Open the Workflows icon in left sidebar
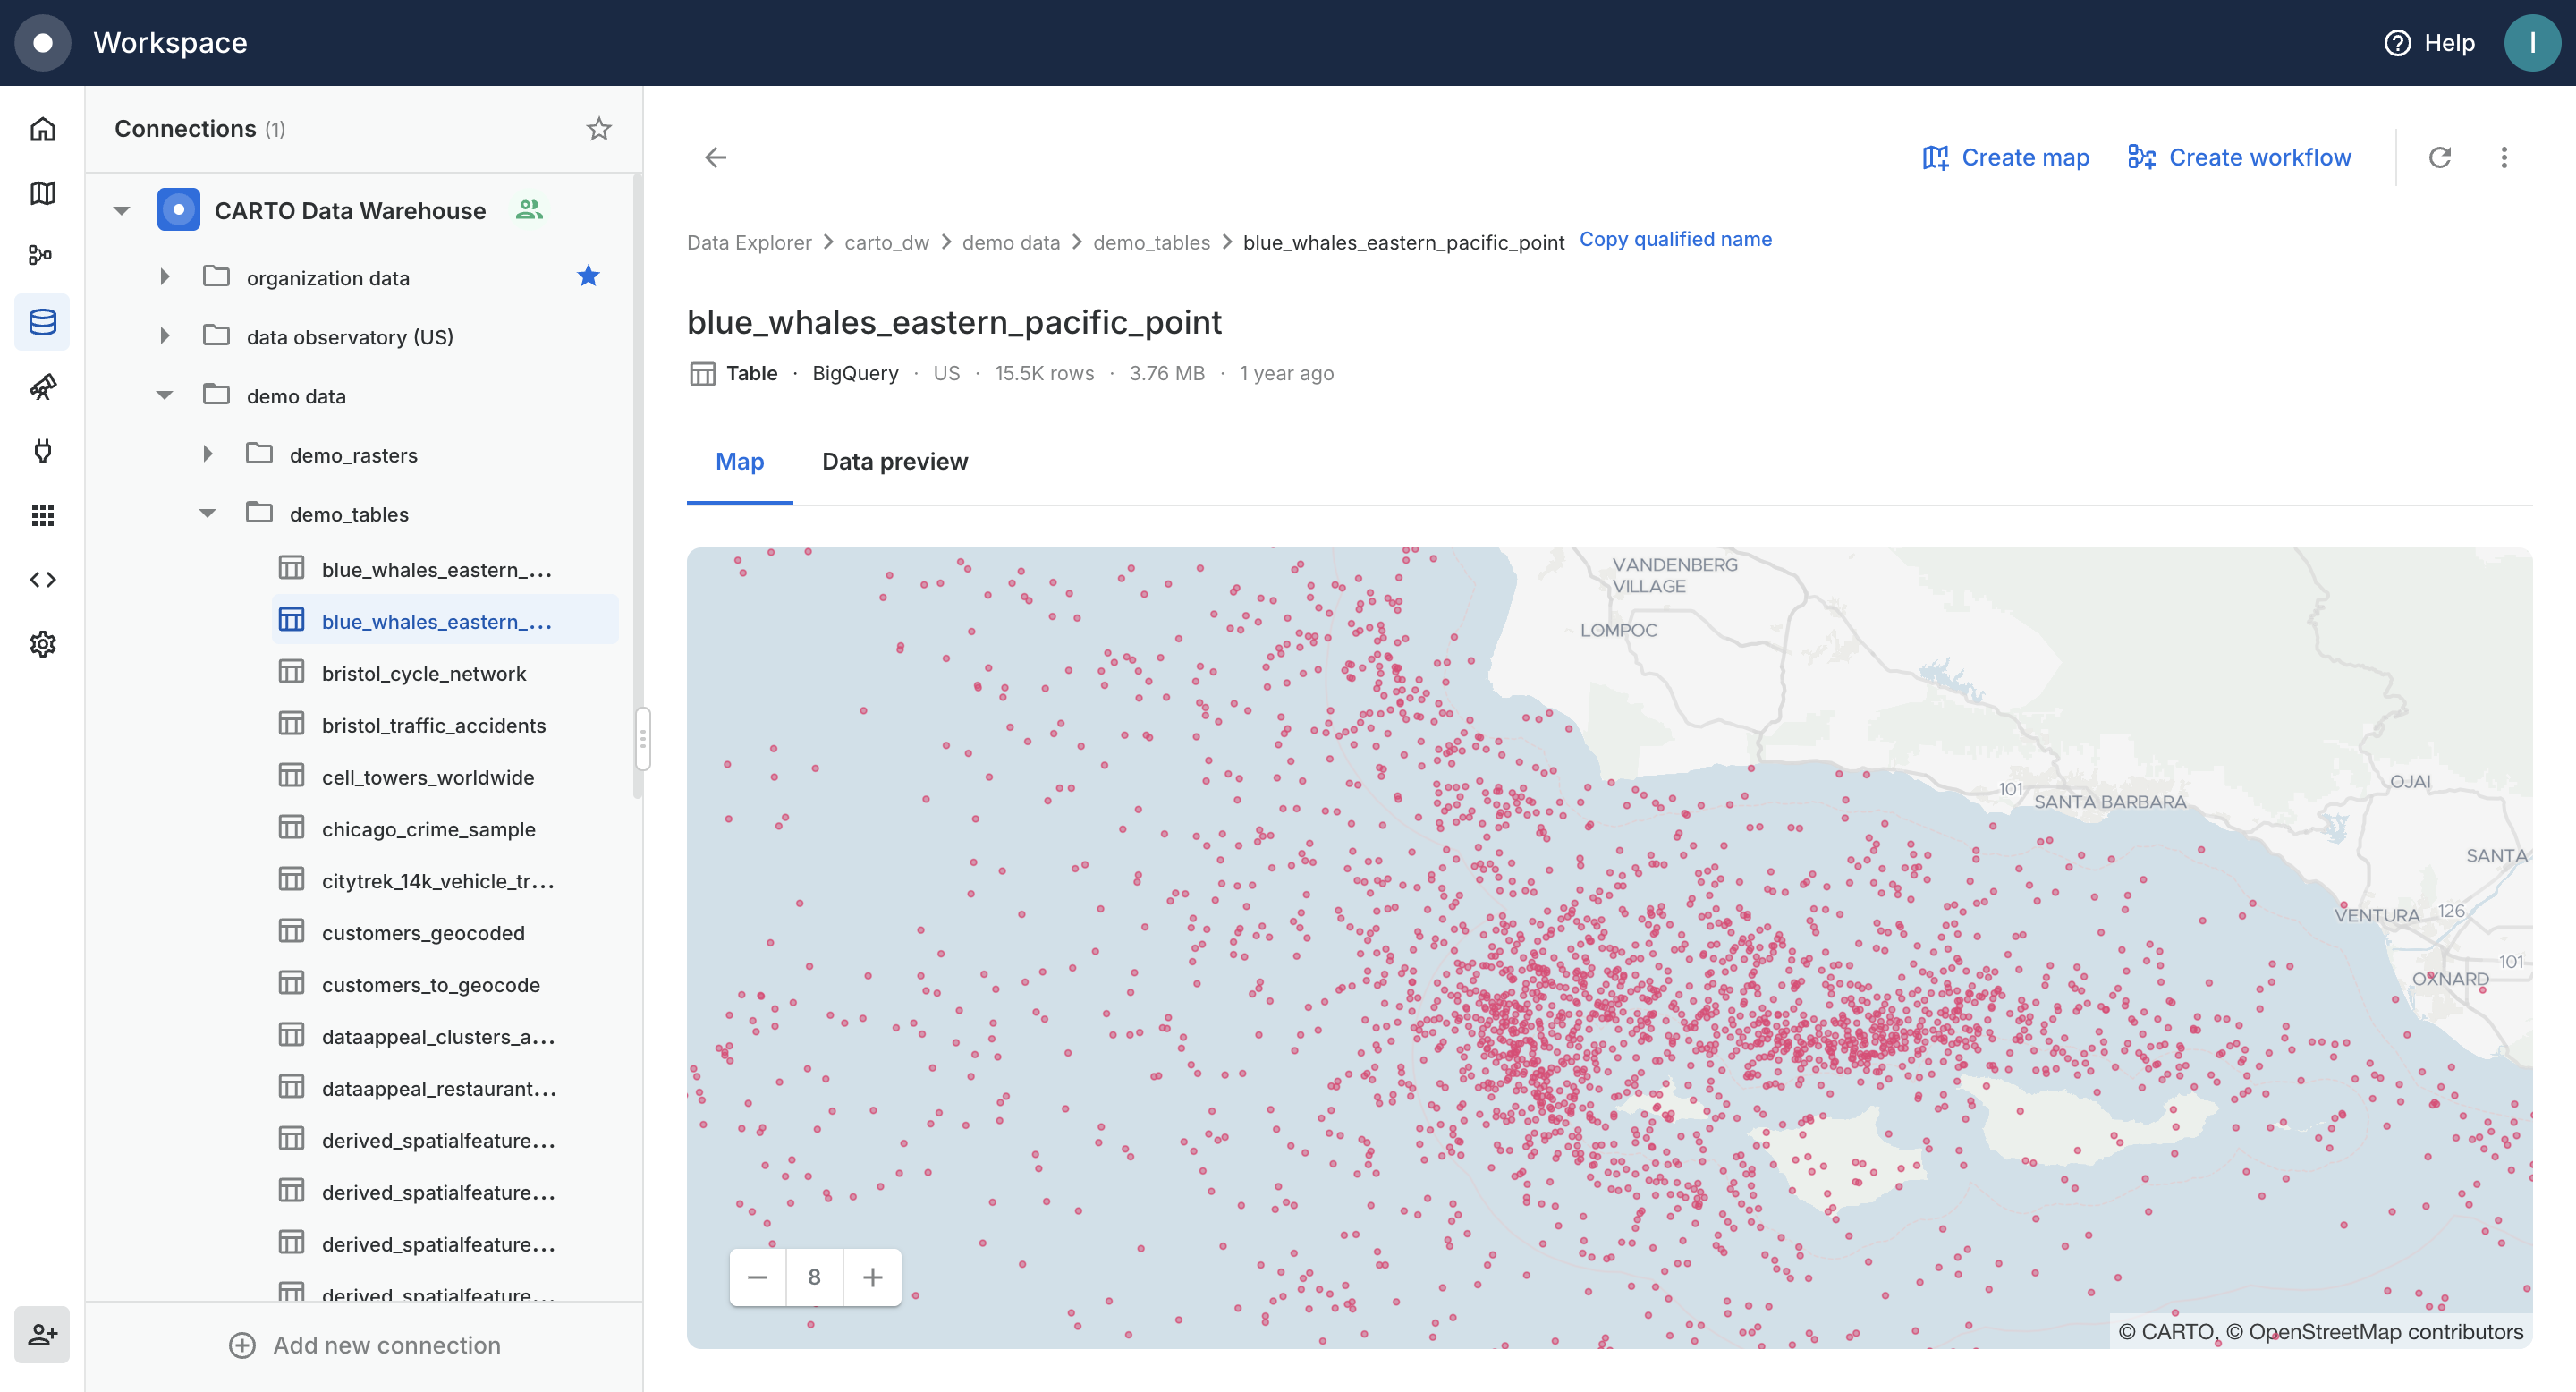The width and height of the screenshot is (2576, 1392). point(42,256)
